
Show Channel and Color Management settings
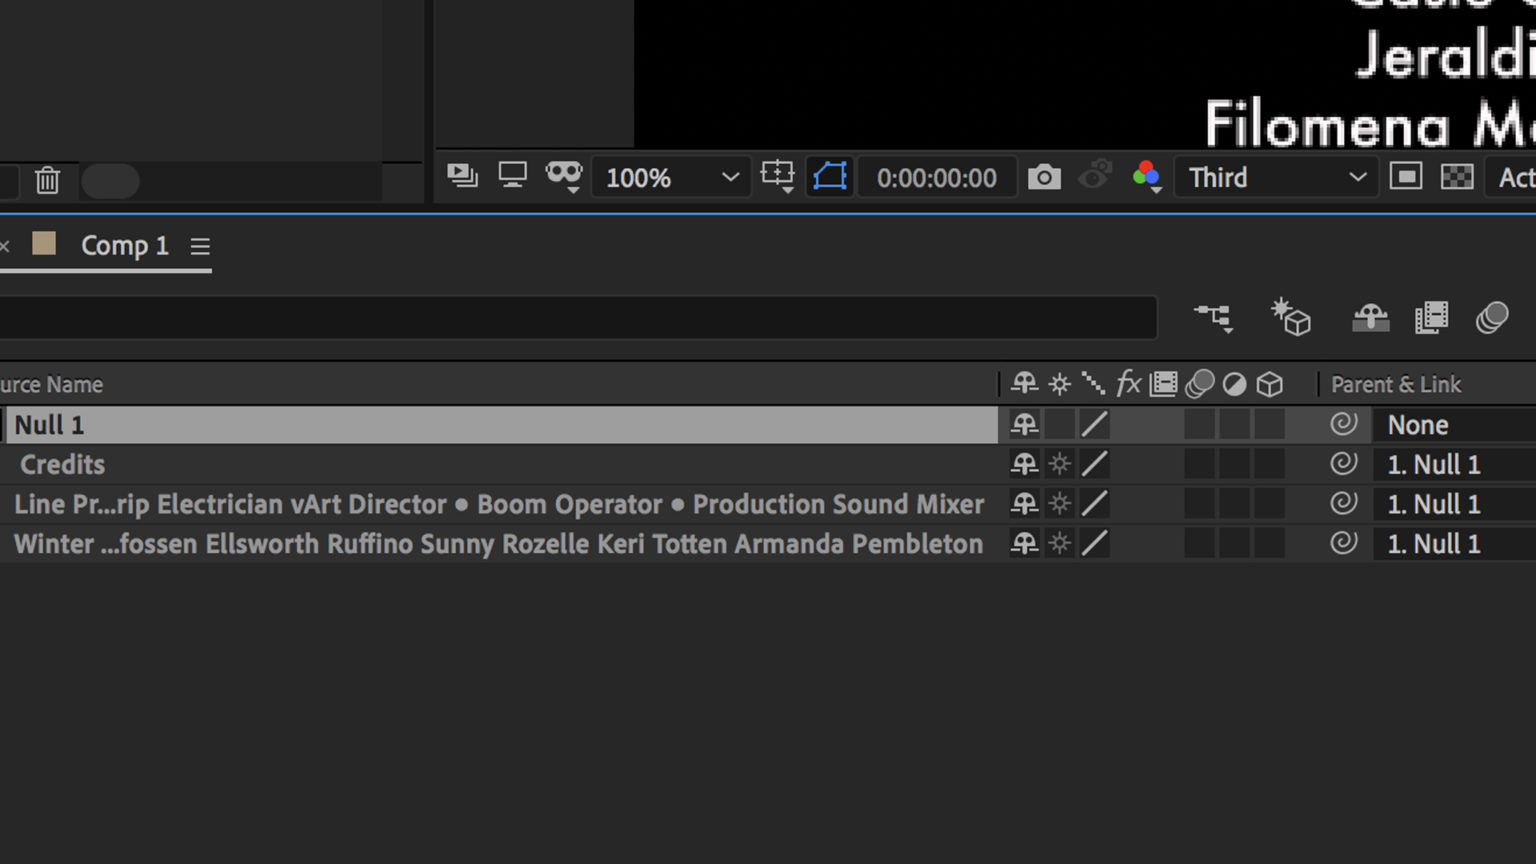tap(1147, 177)
